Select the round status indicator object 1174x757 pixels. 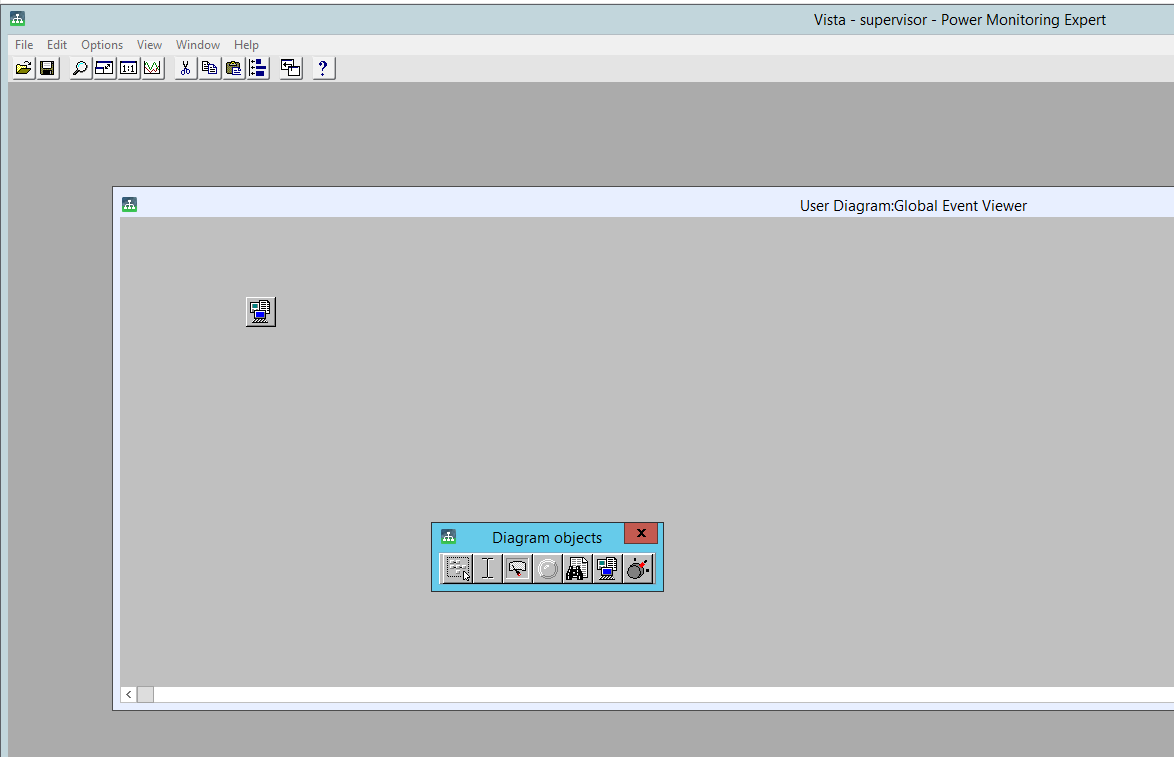[547, 569]
